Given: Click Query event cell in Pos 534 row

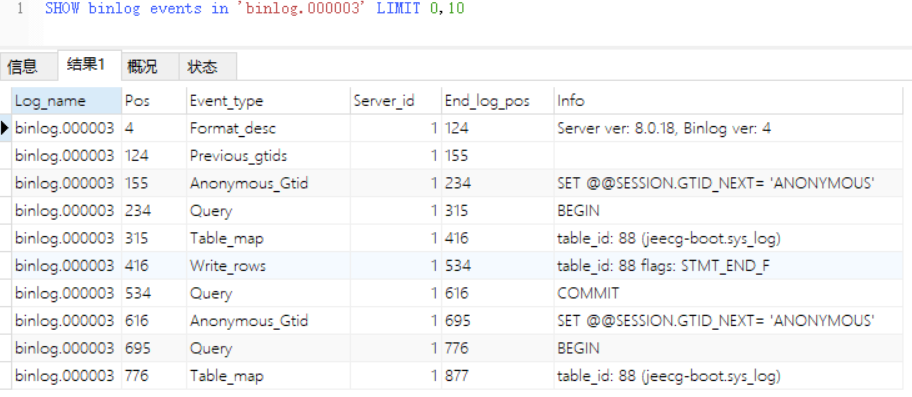Looking at the screenshot, I should point(268,293).
